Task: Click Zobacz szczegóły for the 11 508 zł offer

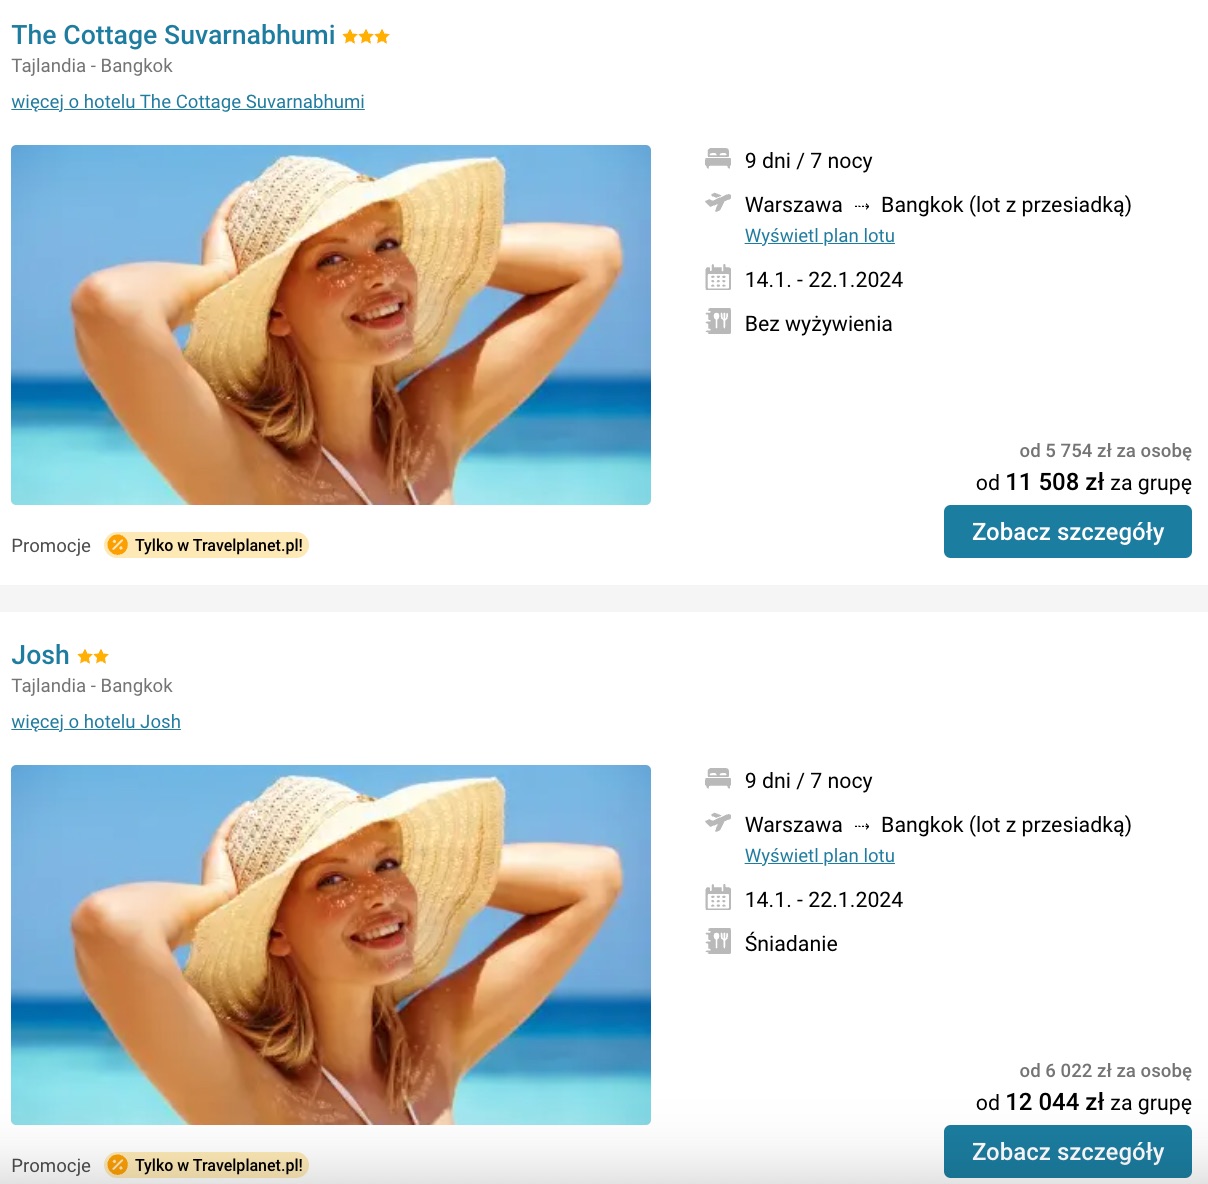Action: tap(1068, 531)
